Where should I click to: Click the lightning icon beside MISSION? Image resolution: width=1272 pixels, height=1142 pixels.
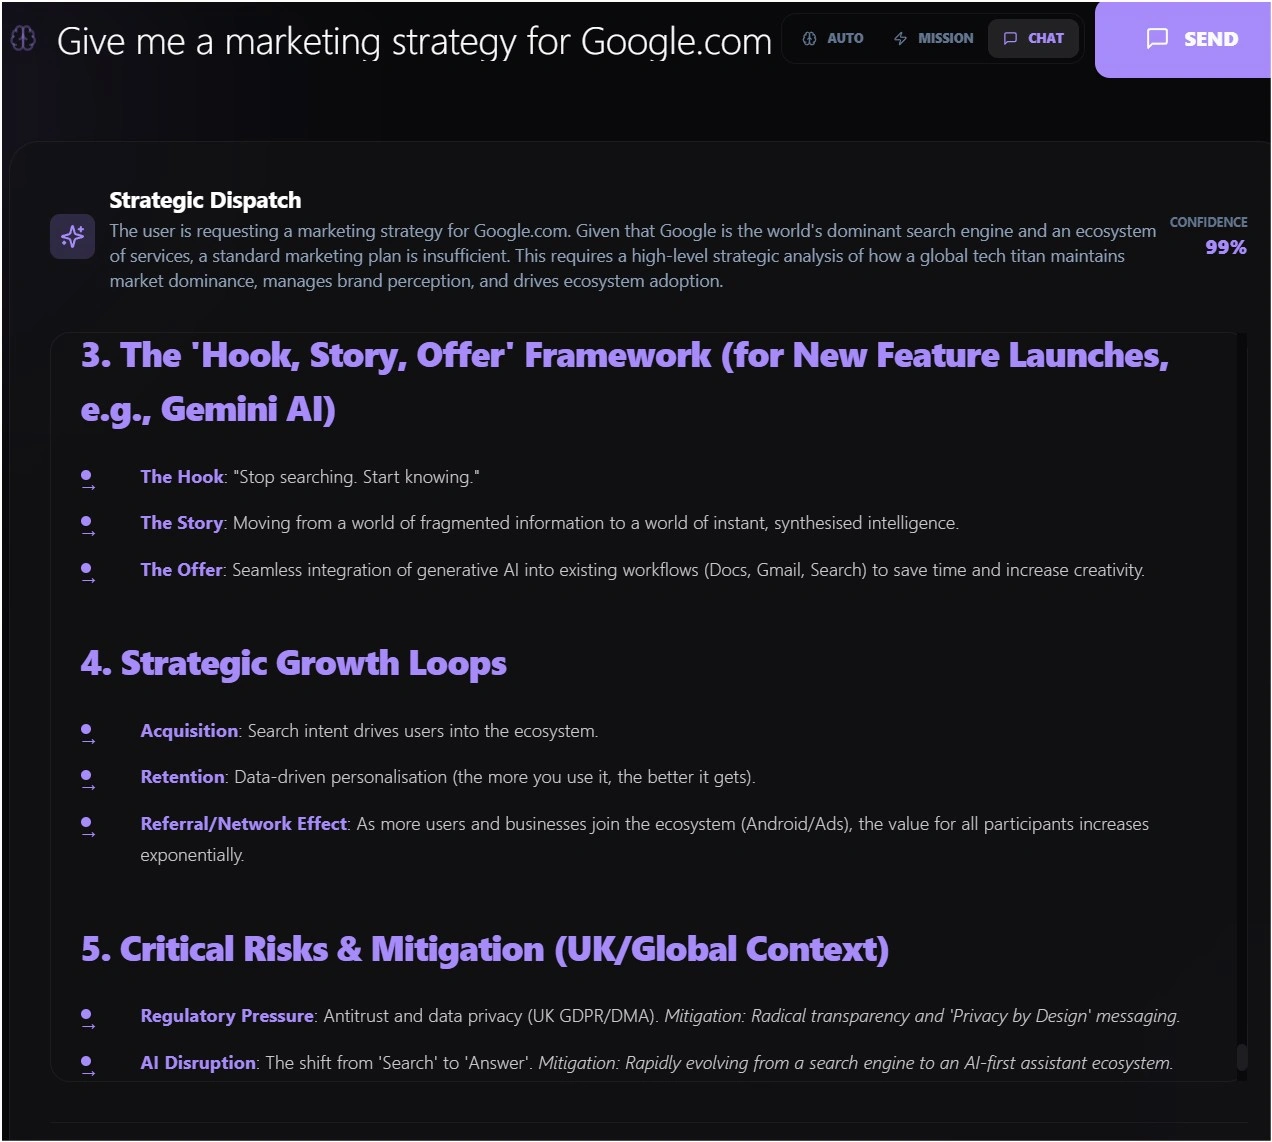tap(900, 38)
